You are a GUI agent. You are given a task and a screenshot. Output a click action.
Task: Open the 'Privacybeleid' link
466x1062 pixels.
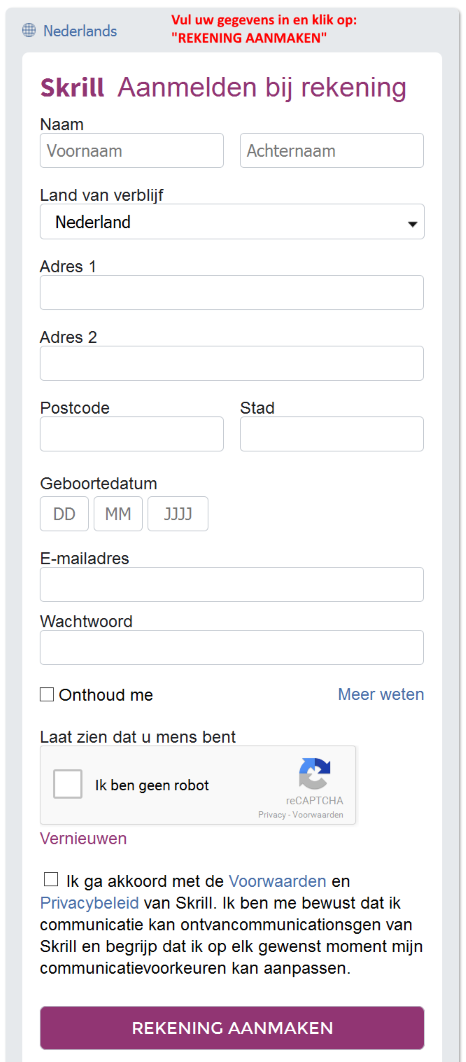89,903
